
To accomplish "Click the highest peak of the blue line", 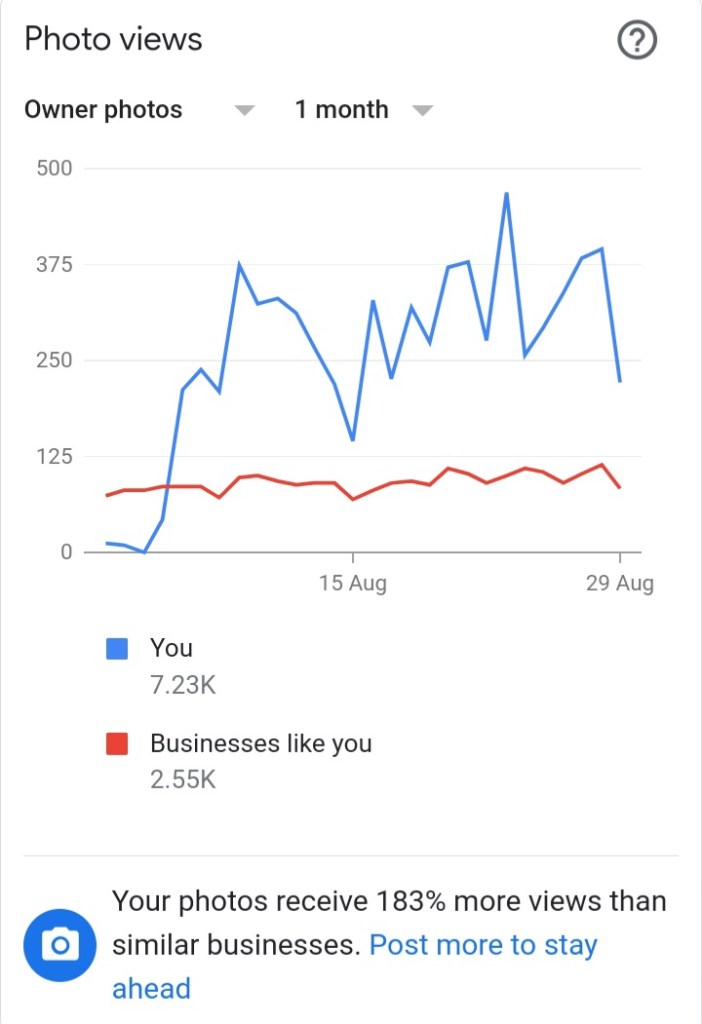I will tap(506, 194).
